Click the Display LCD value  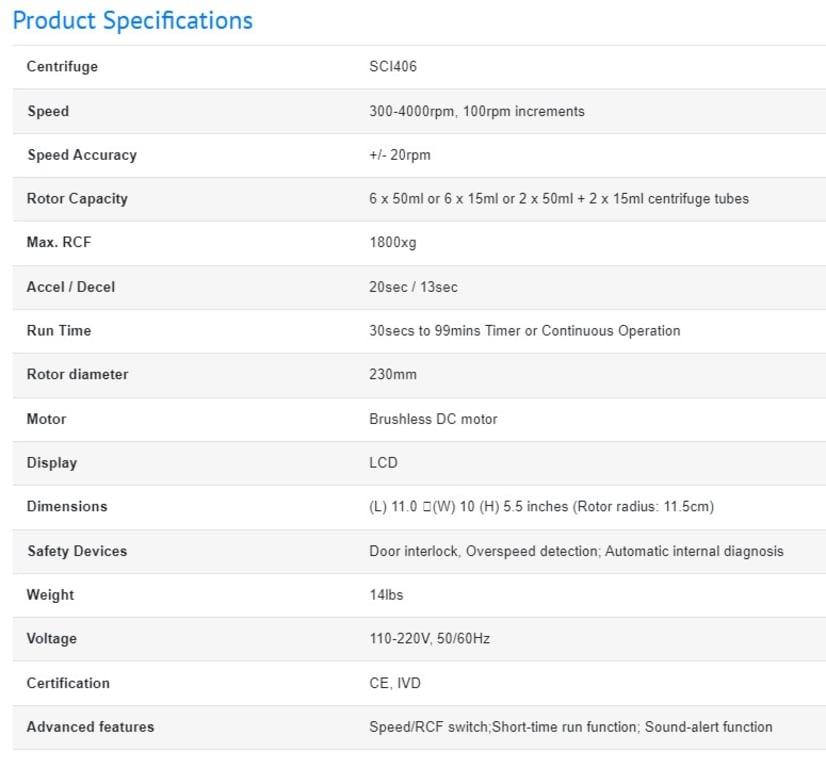tap(383, 463)
